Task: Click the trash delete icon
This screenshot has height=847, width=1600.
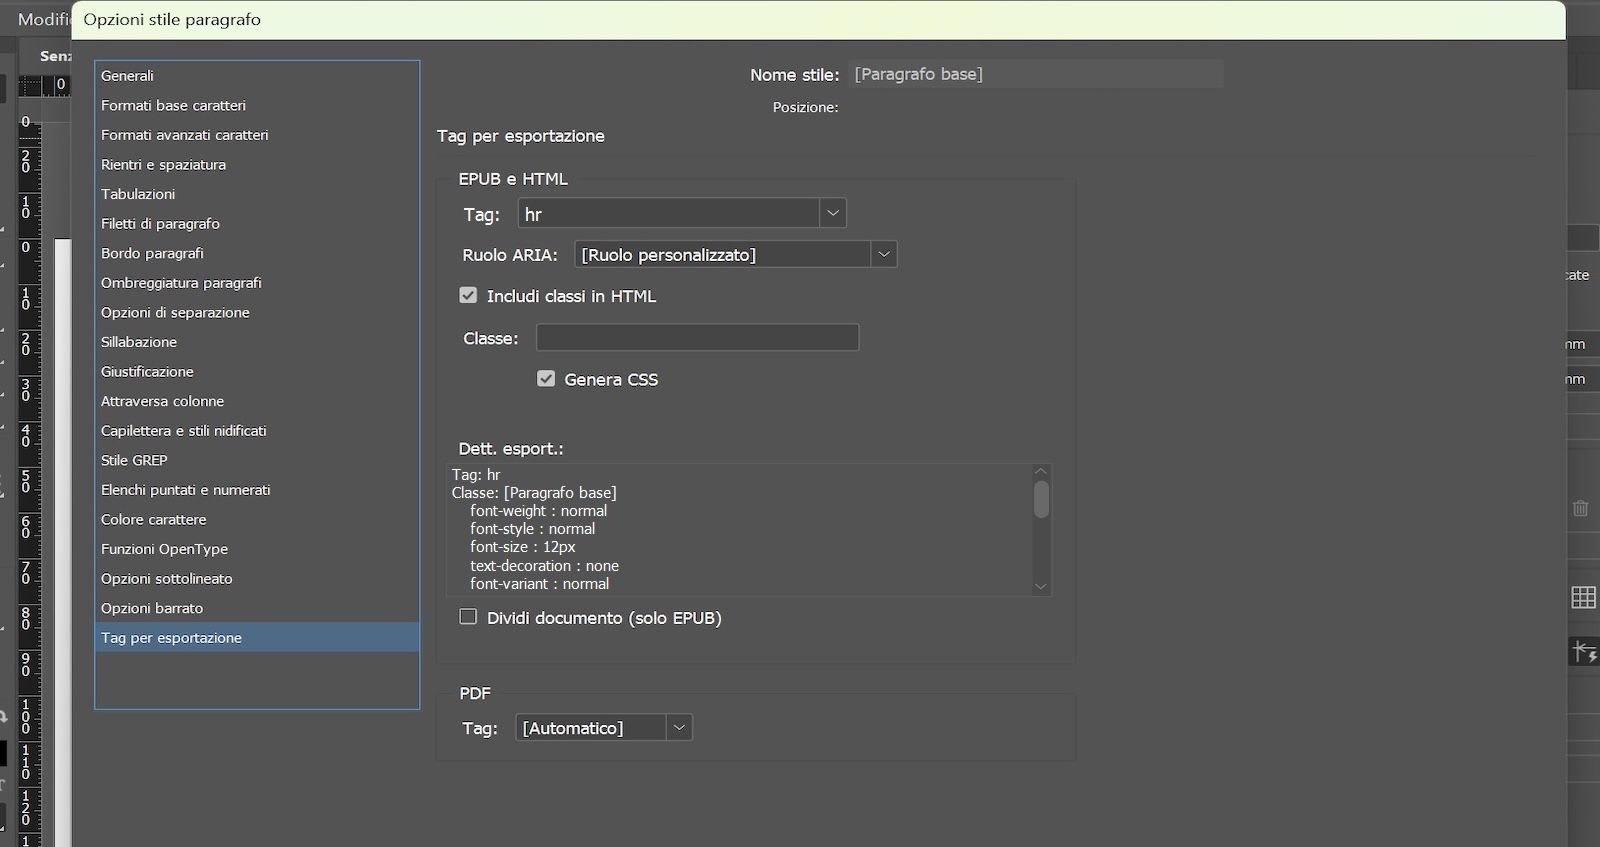Action: pos(1581,508)
